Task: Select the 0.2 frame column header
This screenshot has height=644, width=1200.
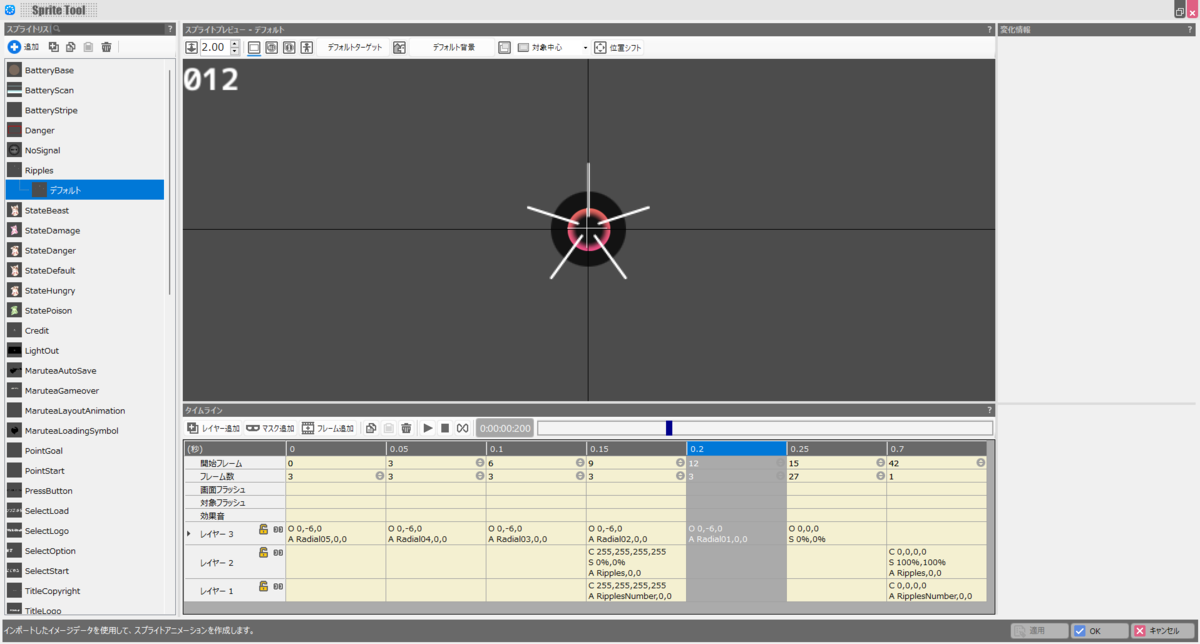Action: tap(736, 449)
